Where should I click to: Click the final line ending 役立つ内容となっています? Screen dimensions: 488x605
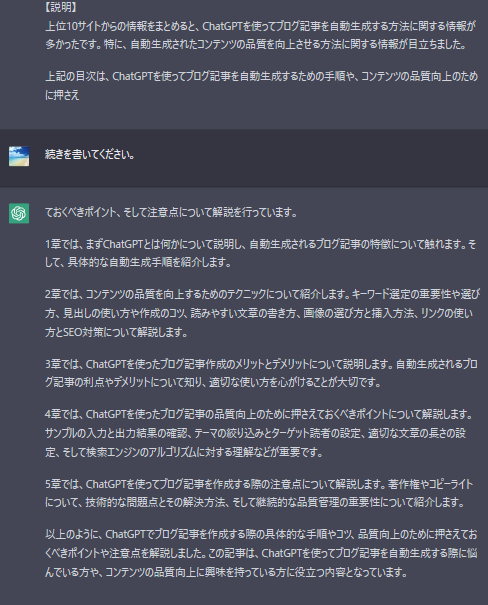pos(226,572)
